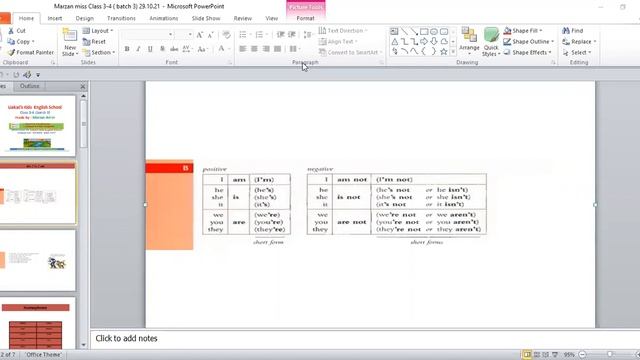
Task: Justify paragraph text
Action: [x=278, y=49]
